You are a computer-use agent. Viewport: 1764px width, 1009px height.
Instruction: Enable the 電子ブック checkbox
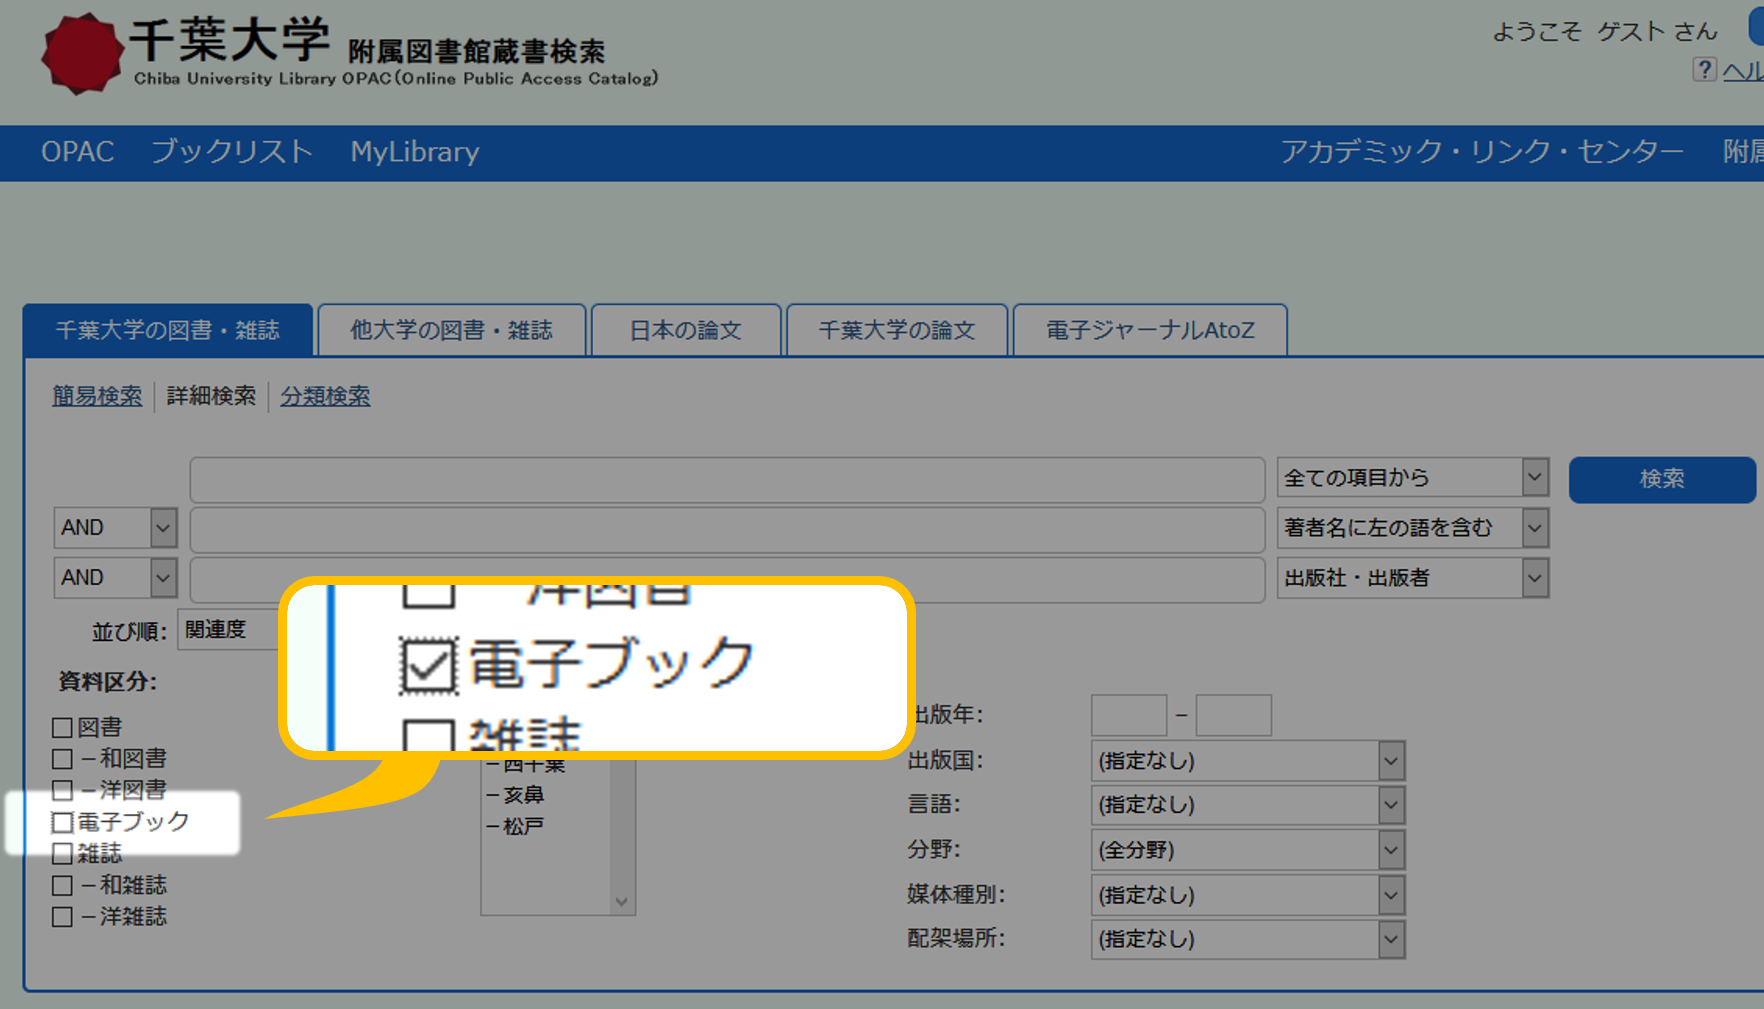coord(62,822)
